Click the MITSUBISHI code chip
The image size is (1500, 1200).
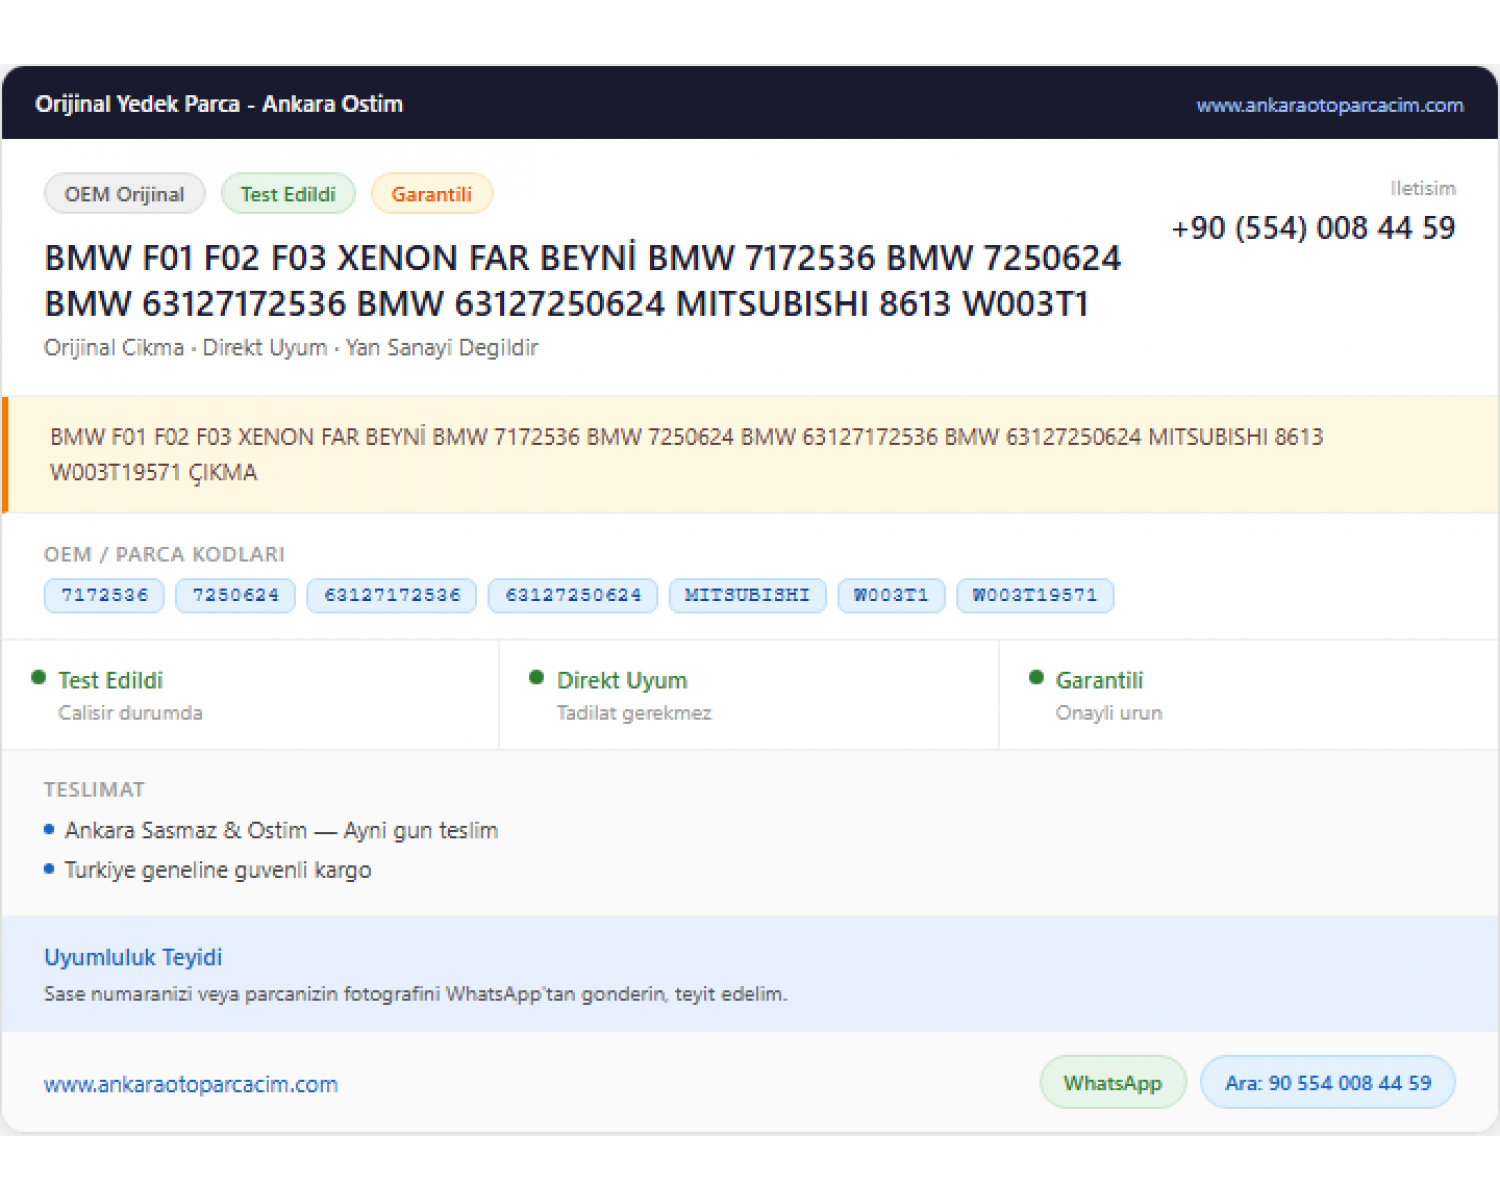point(747,595)
